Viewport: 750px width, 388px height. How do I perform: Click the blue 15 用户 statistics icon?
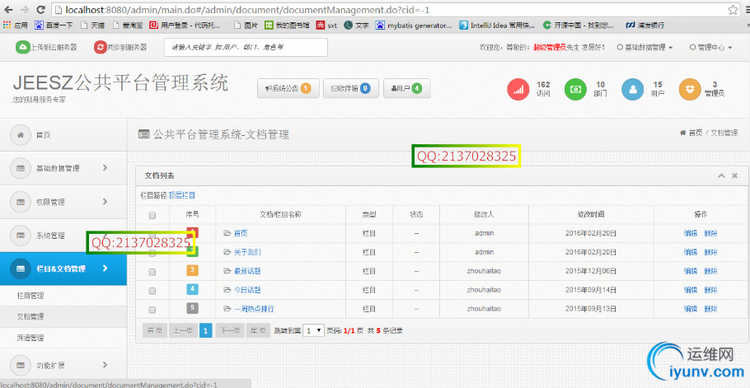tap(633, 89)
